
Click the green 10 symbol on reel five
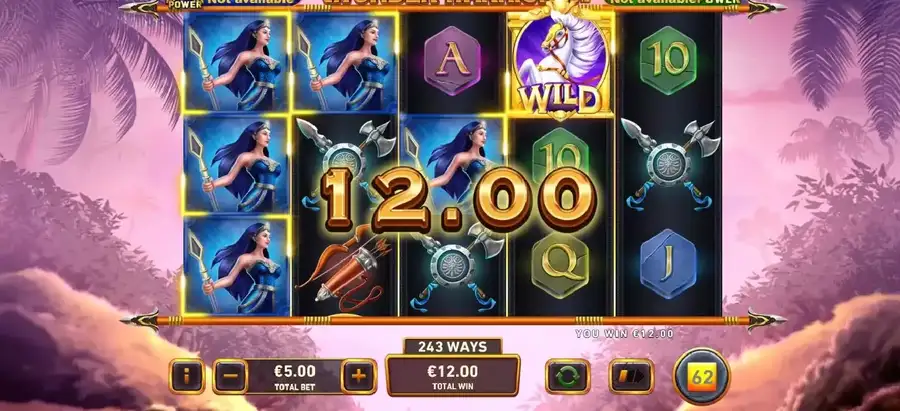668,60
